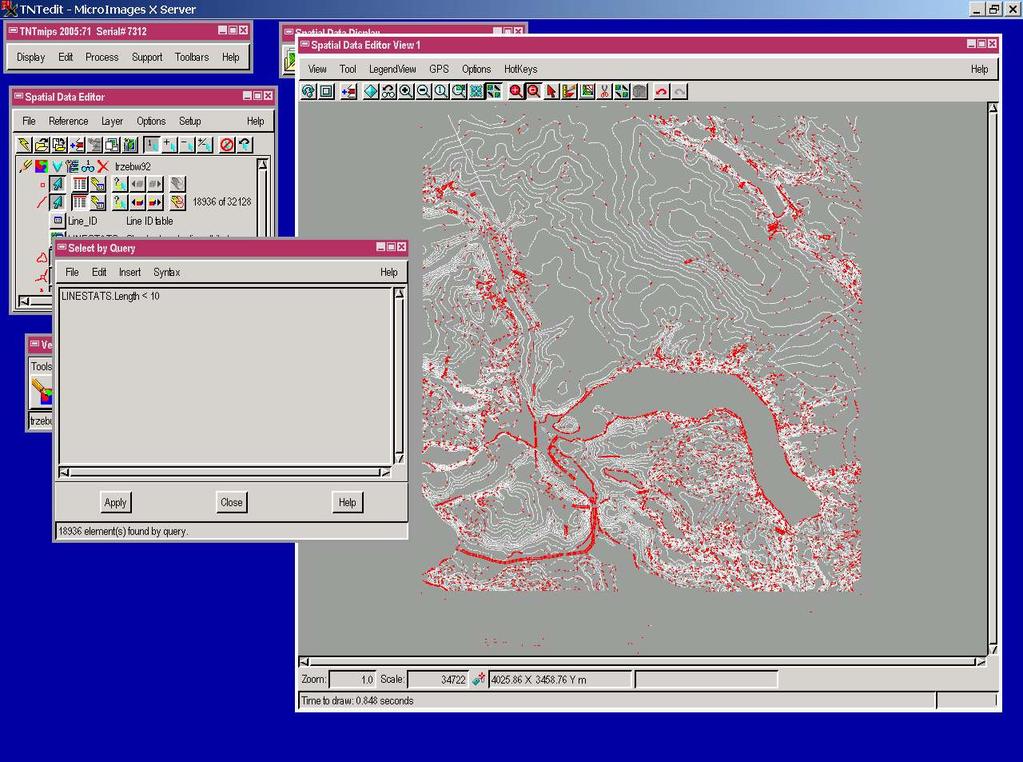This screenshot has height=762, width=1023.
Task: Click the cyan diamond icon in the View toolbar
Action: pyautogui.click(x=371, y=91)
